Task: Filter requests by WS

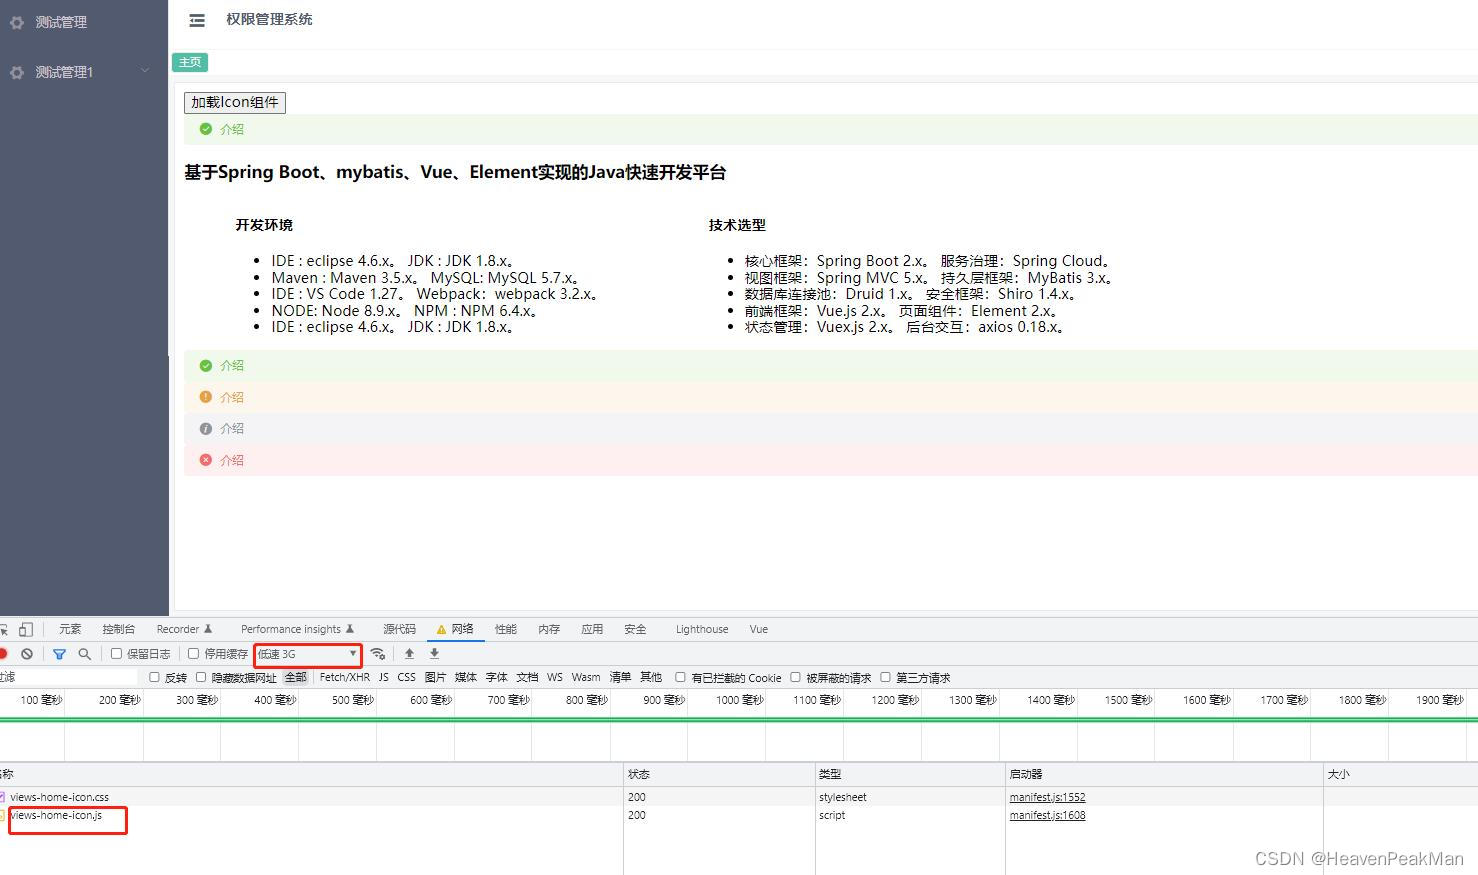Action: [555, 677]
